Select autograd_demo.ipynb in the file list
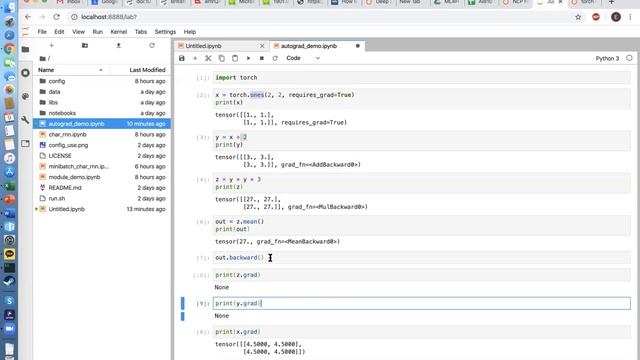 (102, 124)
